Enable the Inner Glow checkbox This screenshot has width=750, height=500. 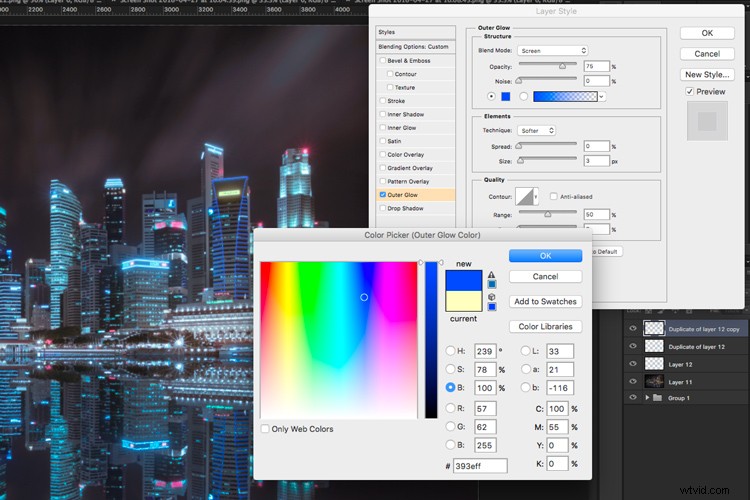click(x=383, y=128)
